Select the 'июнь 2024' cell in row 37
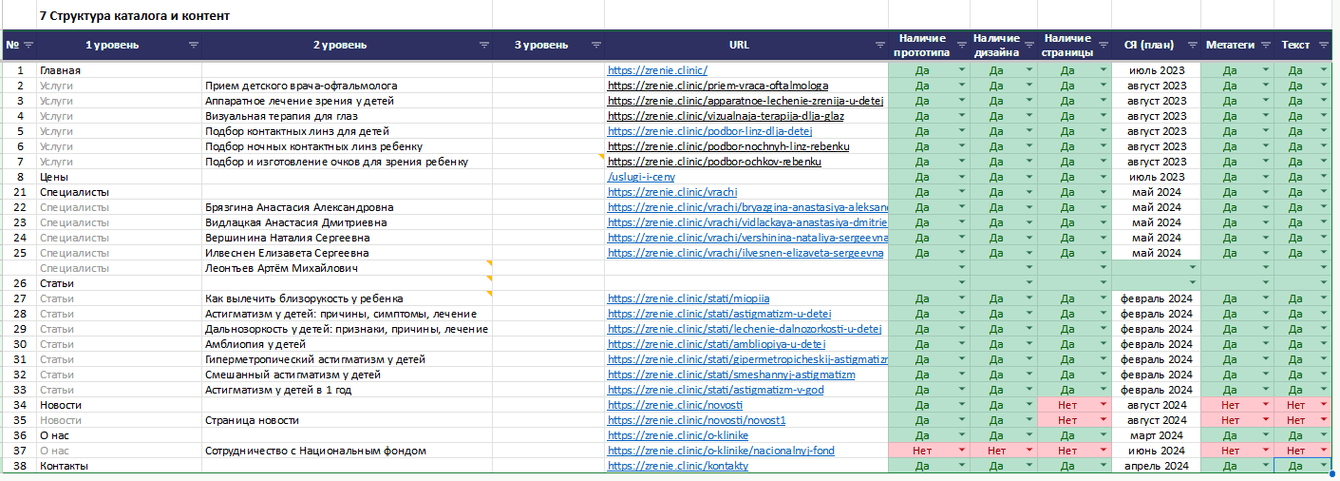 coord(1156,451)
